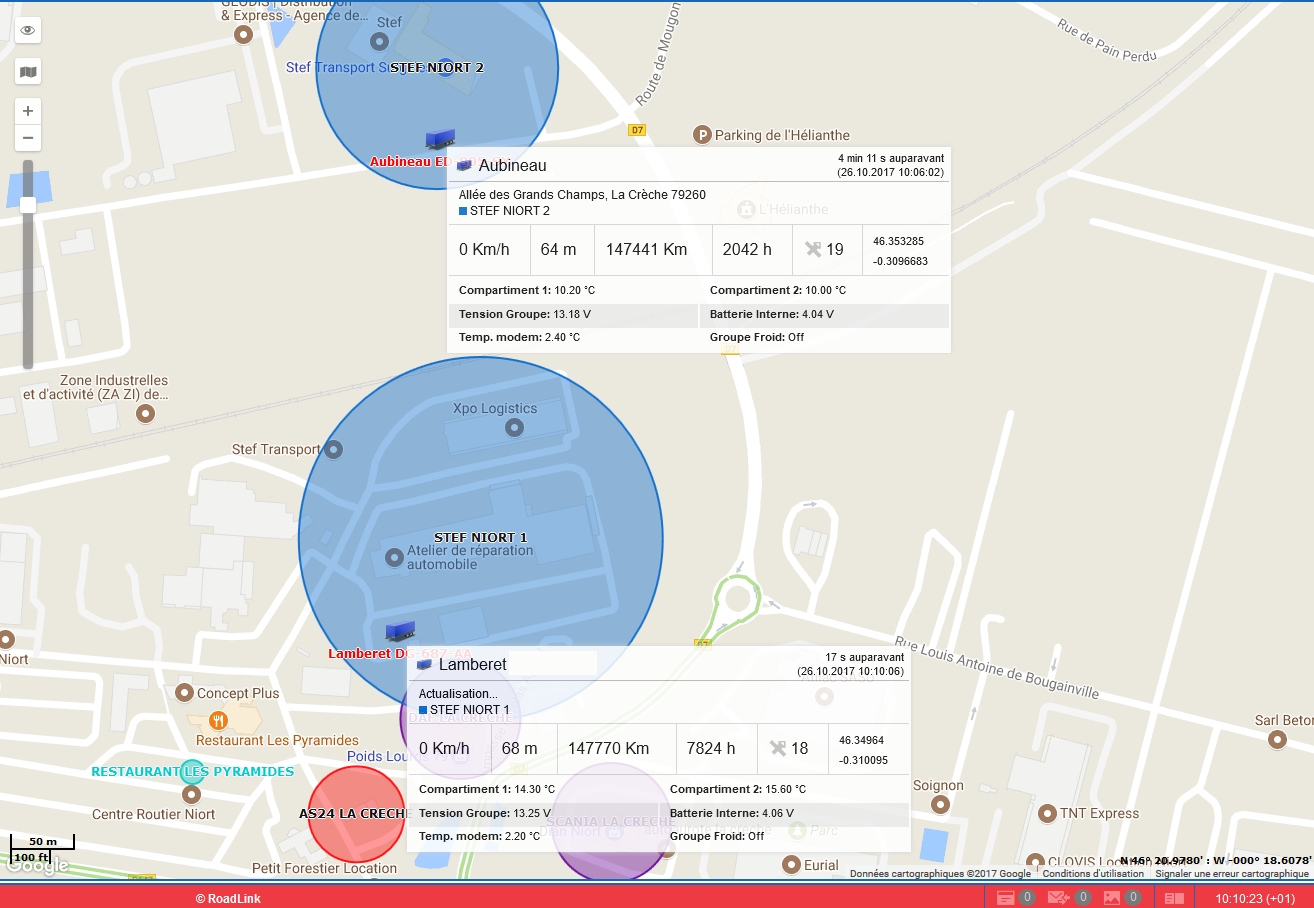Click the Soignon map marker
This screenshot has width=1314, height=908.
(938, 805)
